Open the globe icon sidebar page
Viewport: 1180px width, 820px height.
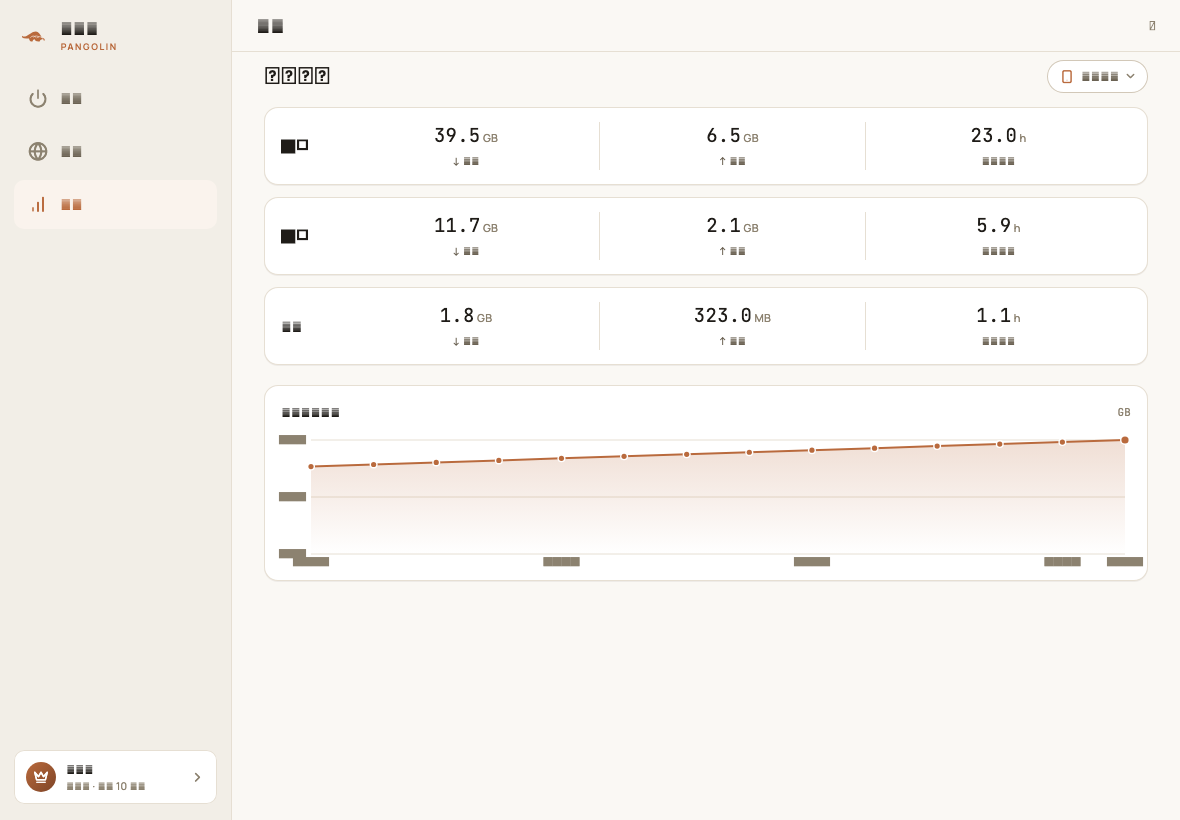point(38,151)
